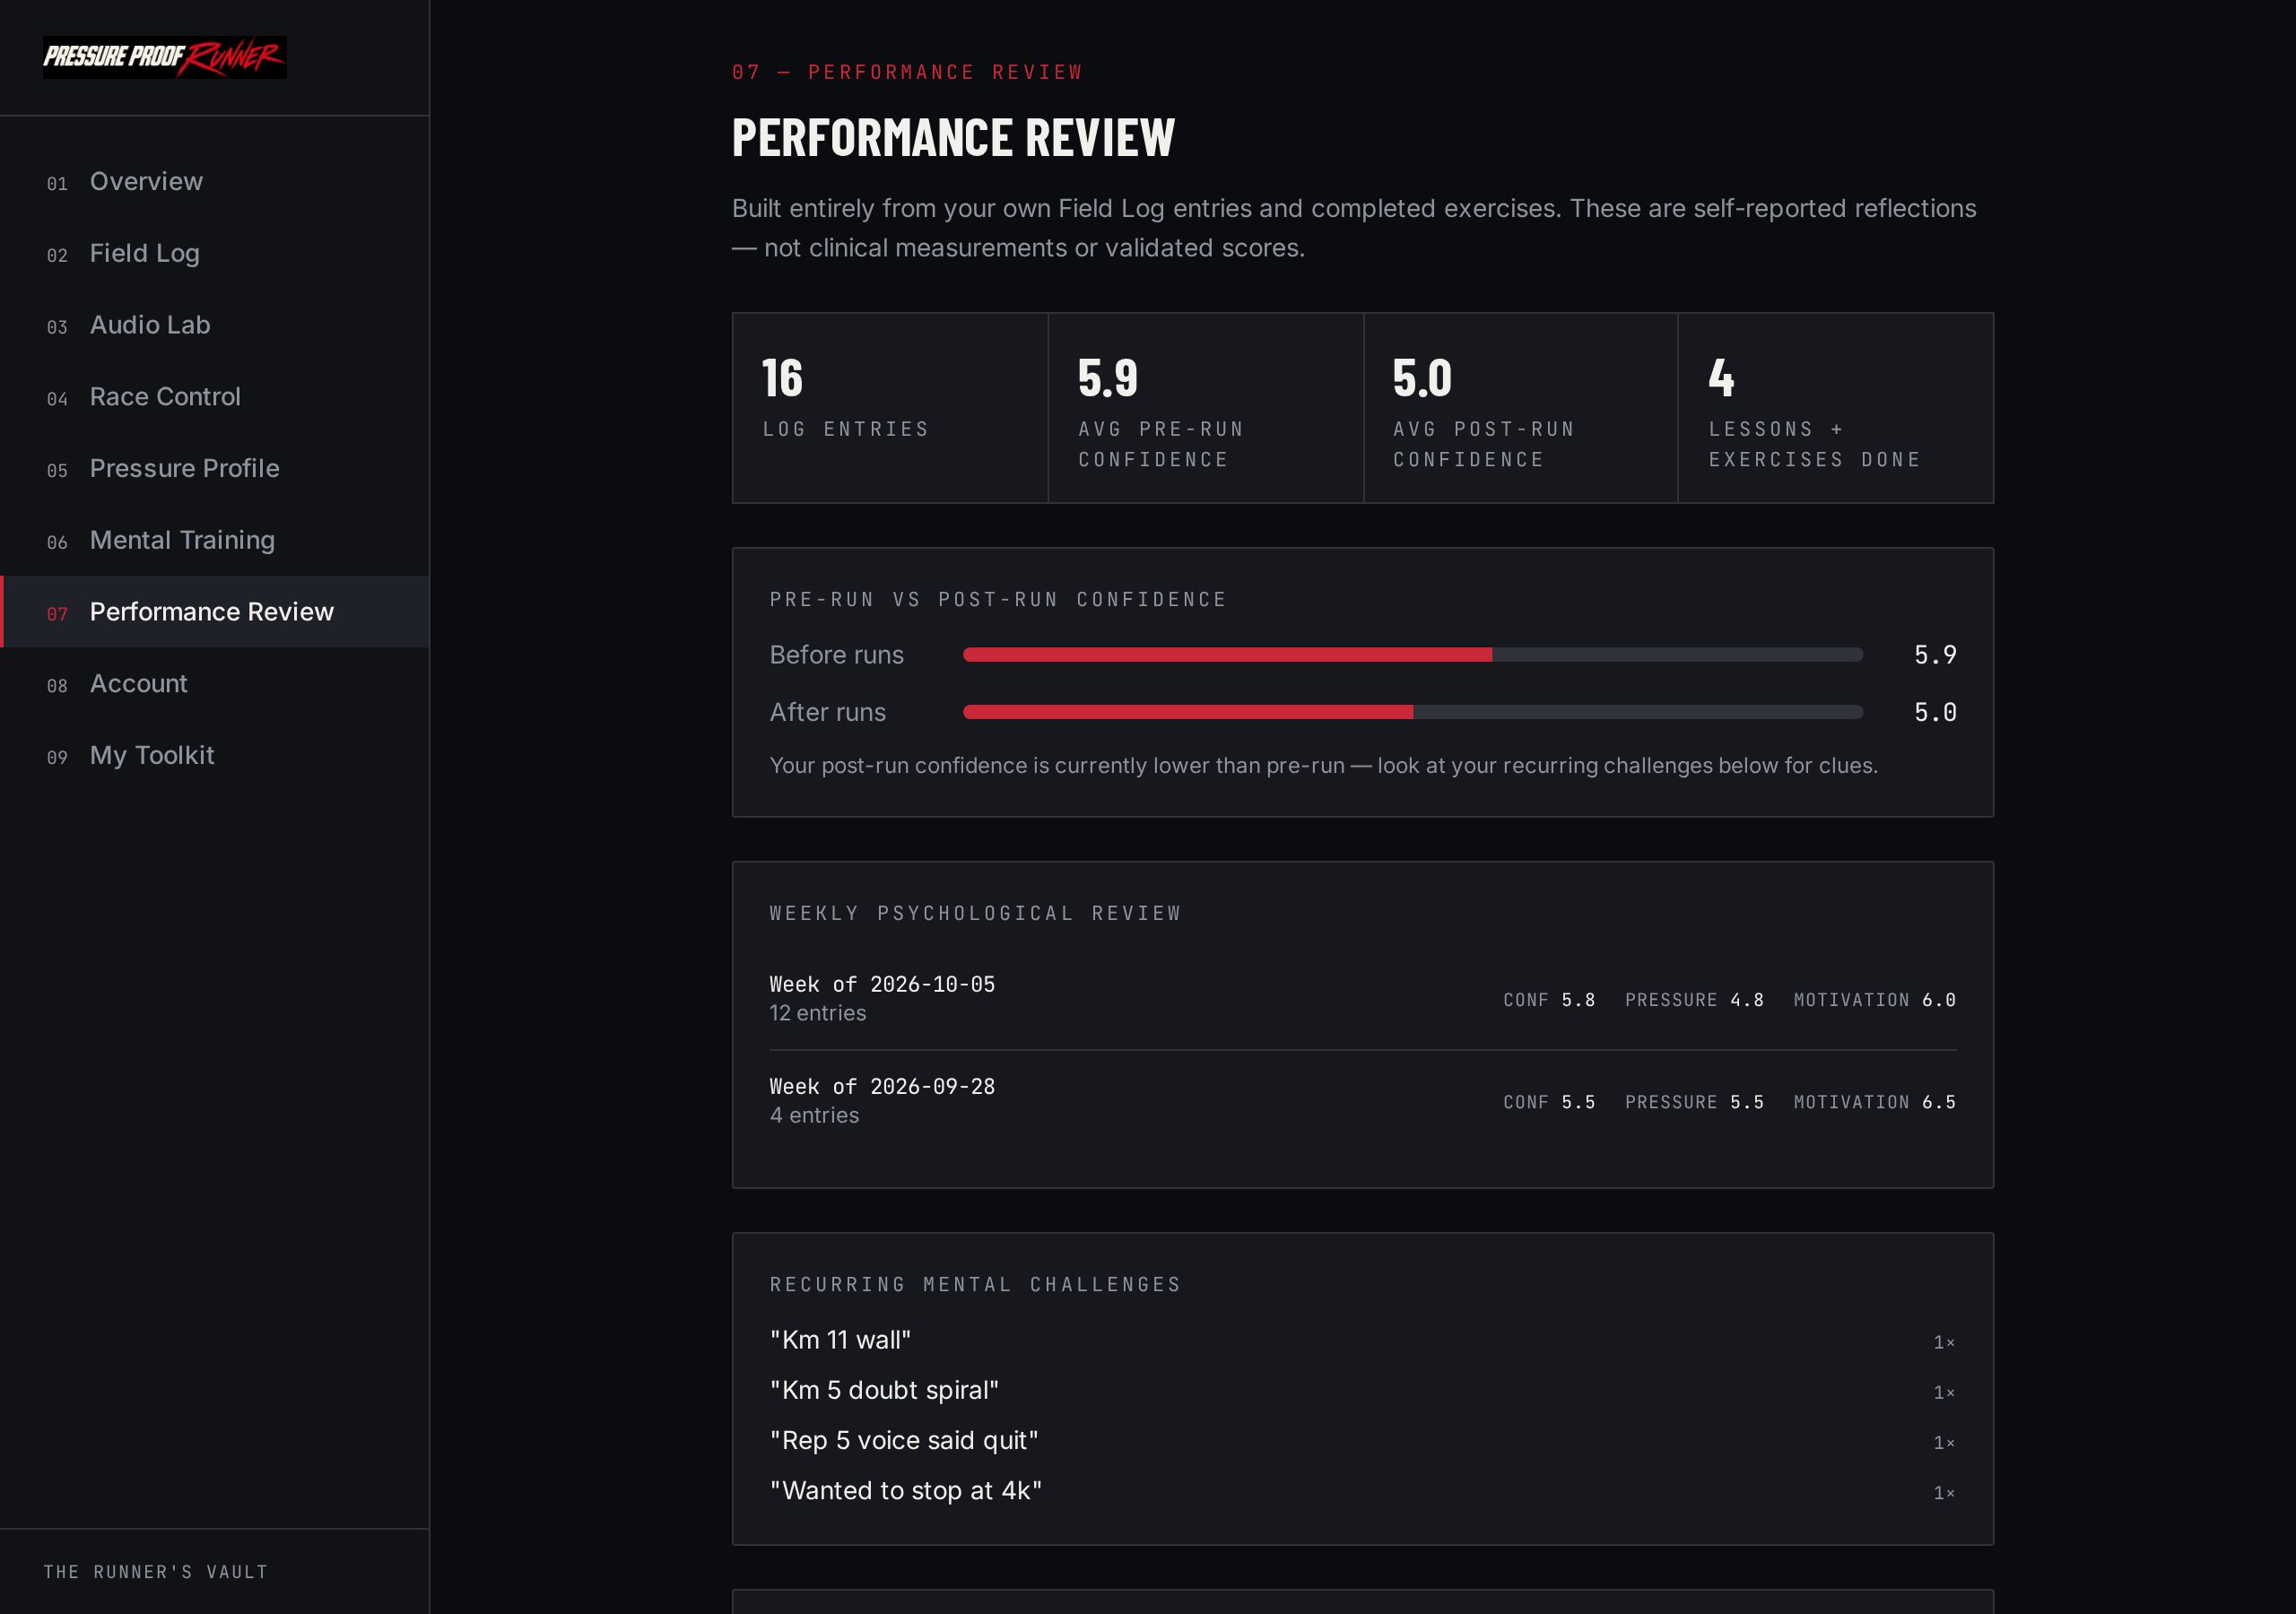Click the Recurring Mental Challenges heading
Image resolution: width=2296 pixels, height=1614 pixels.
[x=975, y=1284]
